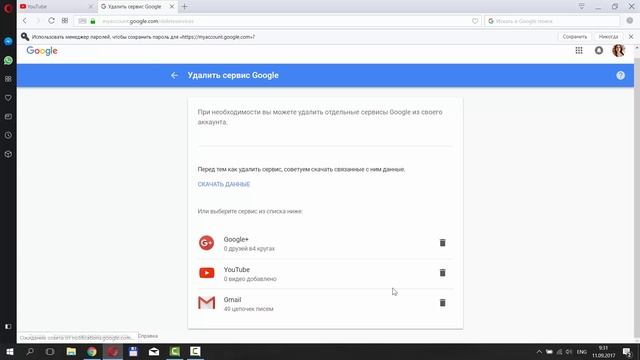The width and height of the screenshot is (640, 360).
Task: Open Speed Dial from sidebar
Action: tap(8, 79)
